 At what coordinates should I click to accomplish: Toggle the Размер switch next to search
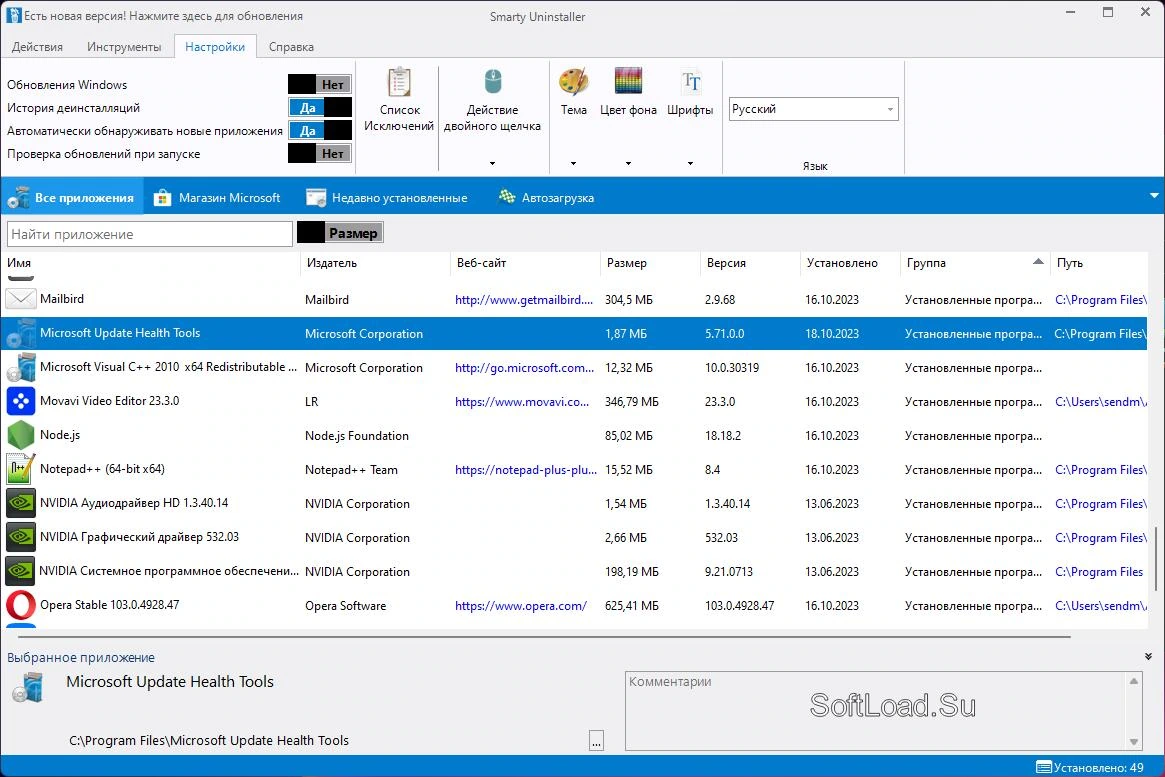point(340,233)
